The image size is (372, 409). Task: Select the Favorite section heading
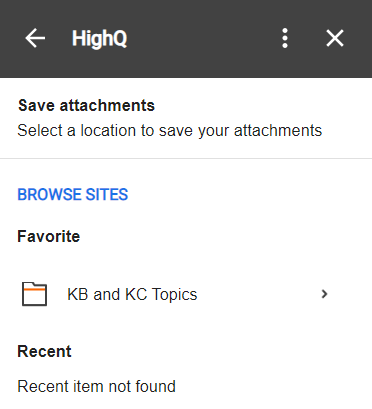[x=49, y=236]
